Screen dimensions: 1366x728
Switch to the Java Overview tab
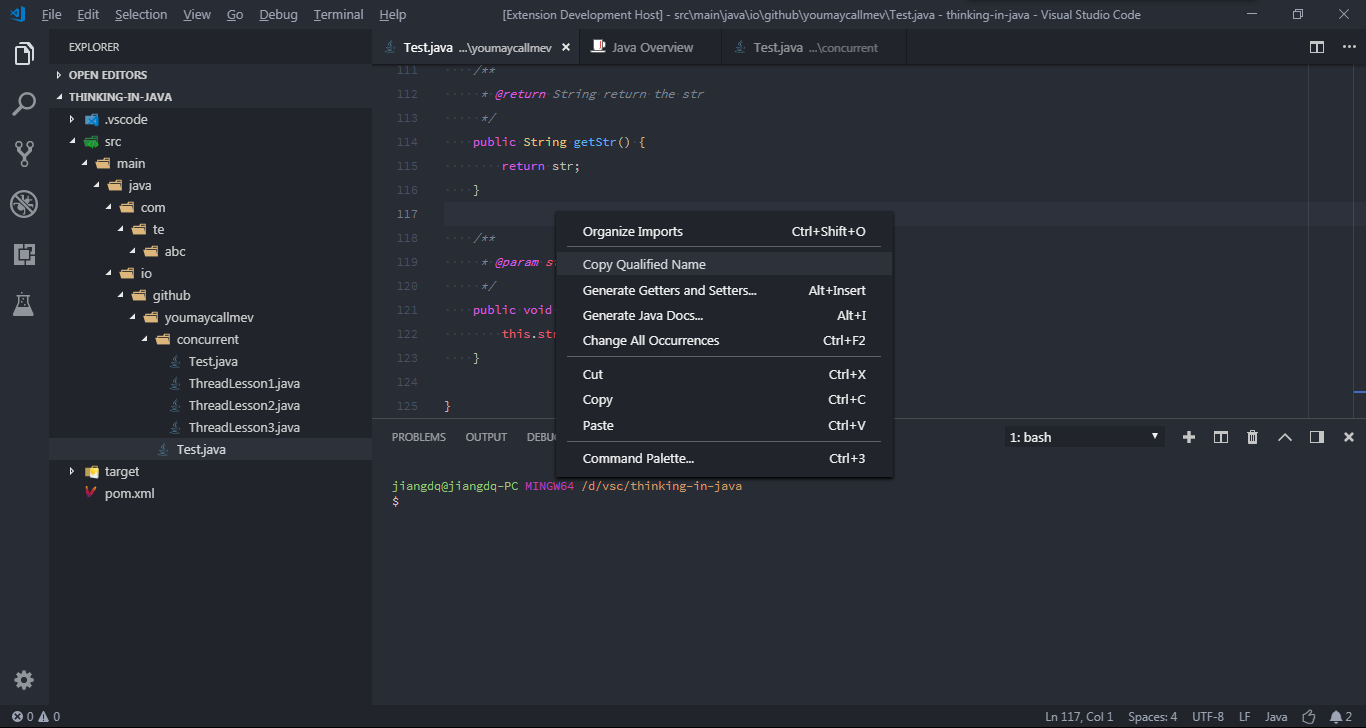651,47
